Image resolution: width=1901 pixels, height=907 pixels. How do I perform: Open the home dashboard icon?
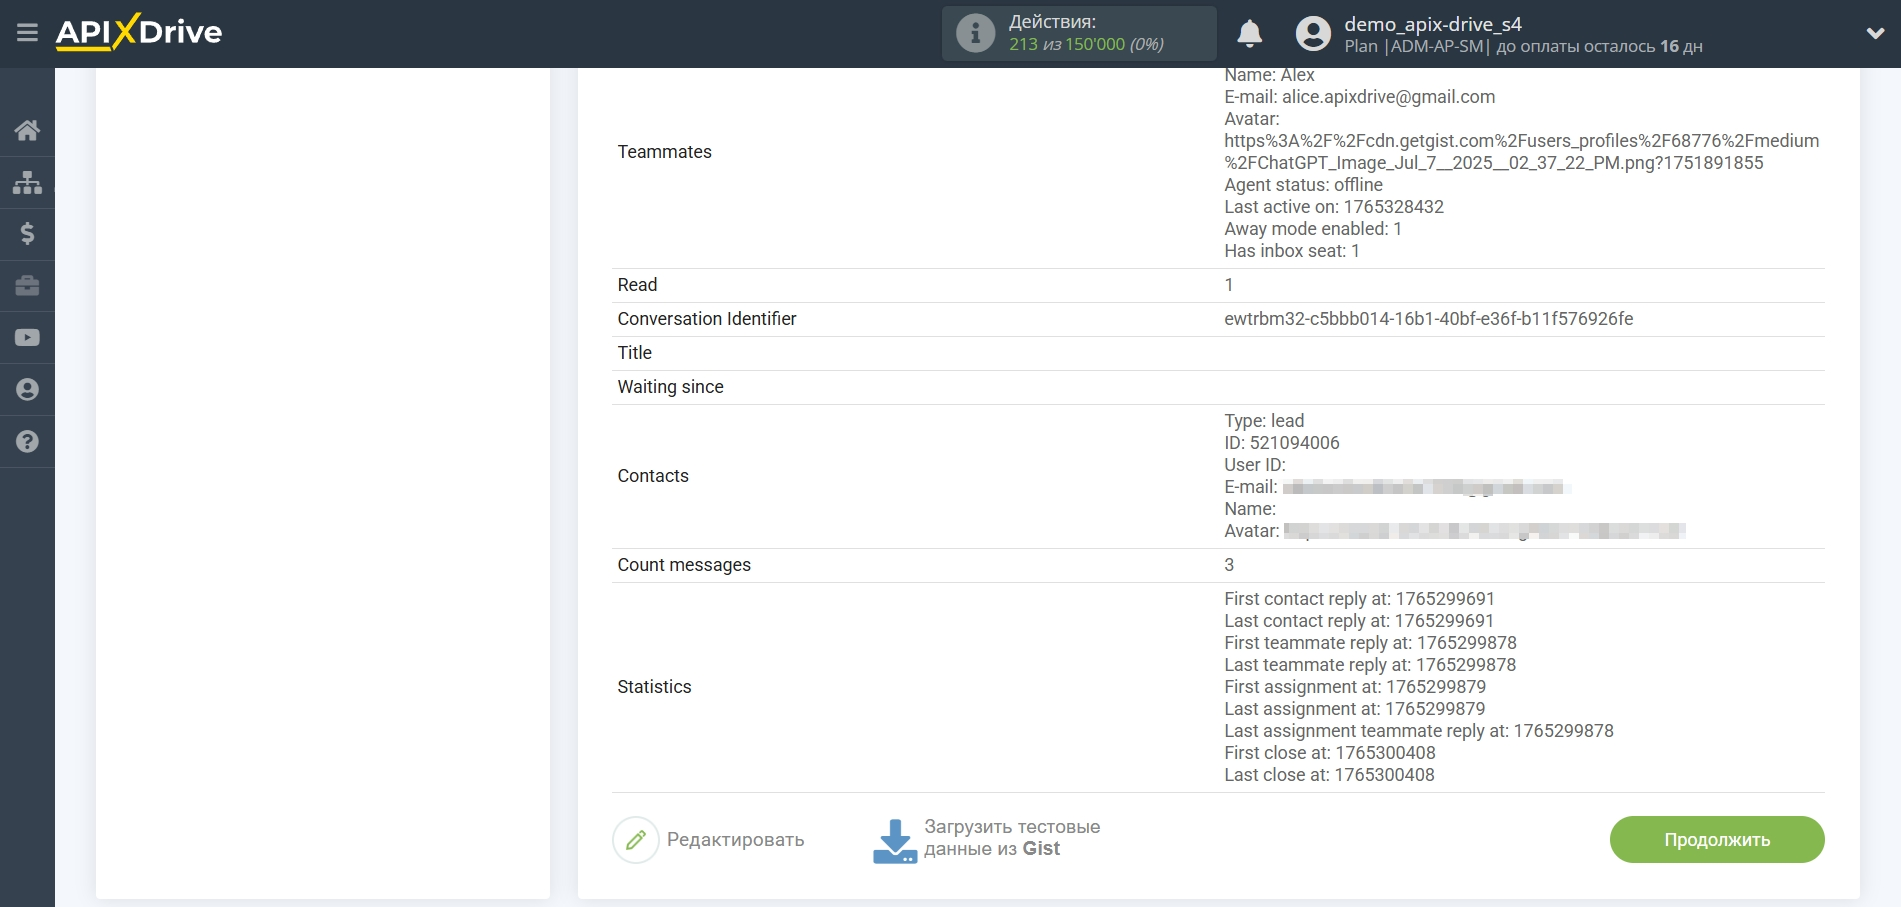(27, 130)
